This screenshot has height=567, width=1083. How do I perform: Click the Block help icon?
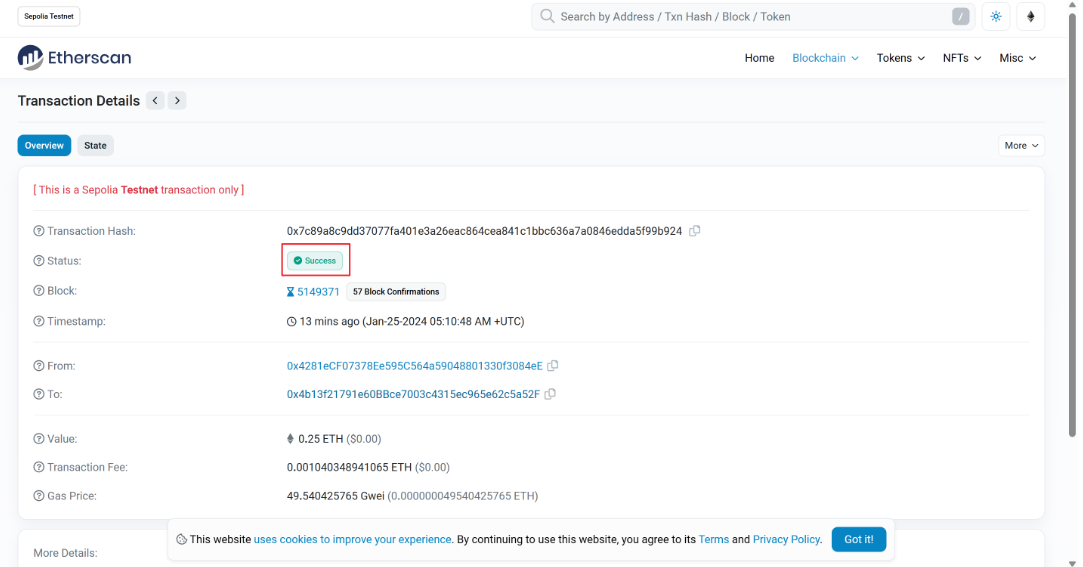[39, 291]
